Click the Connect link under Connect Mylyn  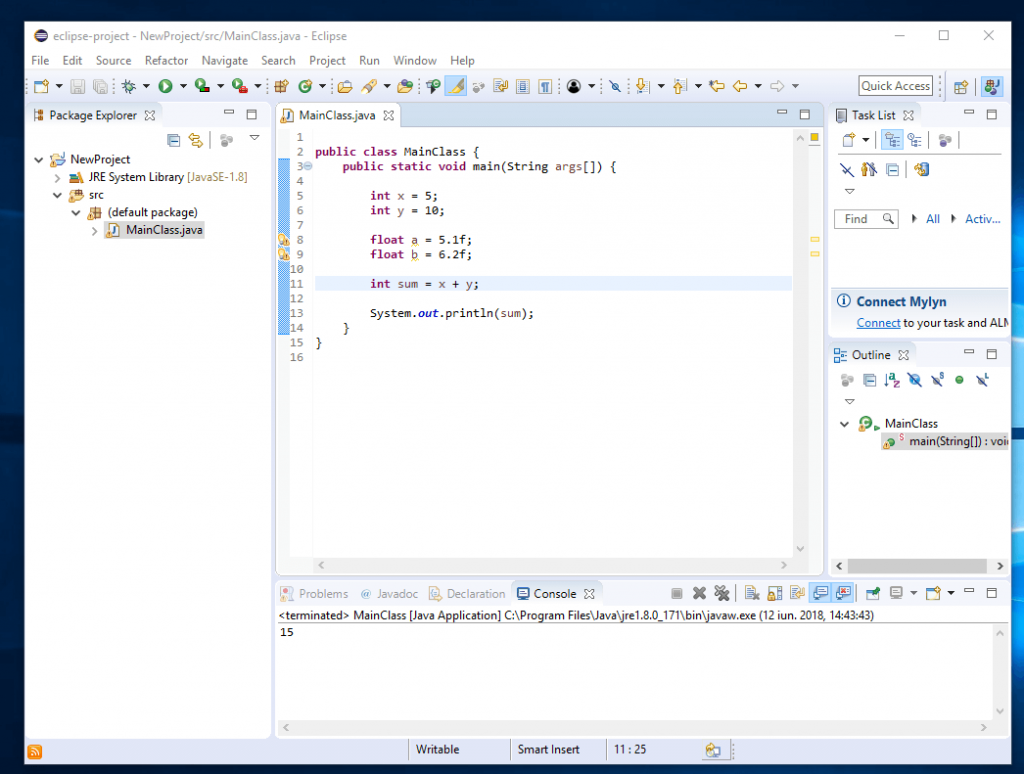(x=878, y=322)
